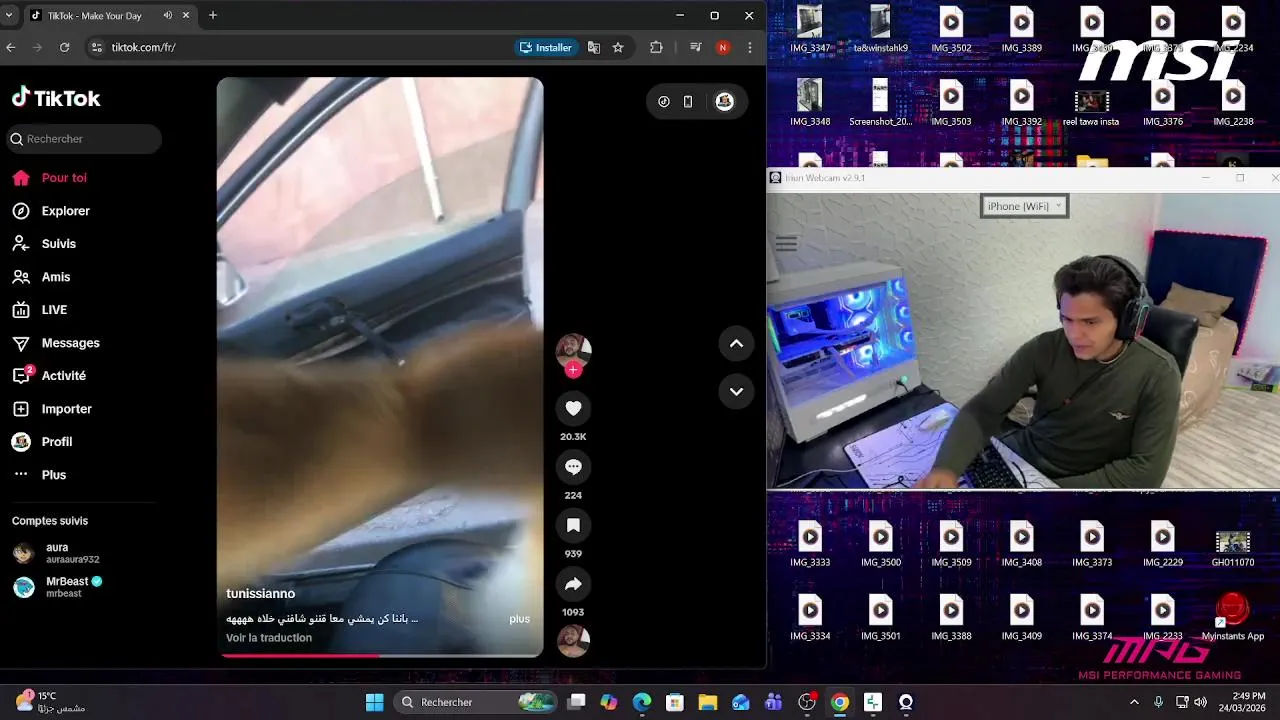Click the Installer button in the address bar
The width and height of the screenshot is (1280, 720).
pos(546,47)
